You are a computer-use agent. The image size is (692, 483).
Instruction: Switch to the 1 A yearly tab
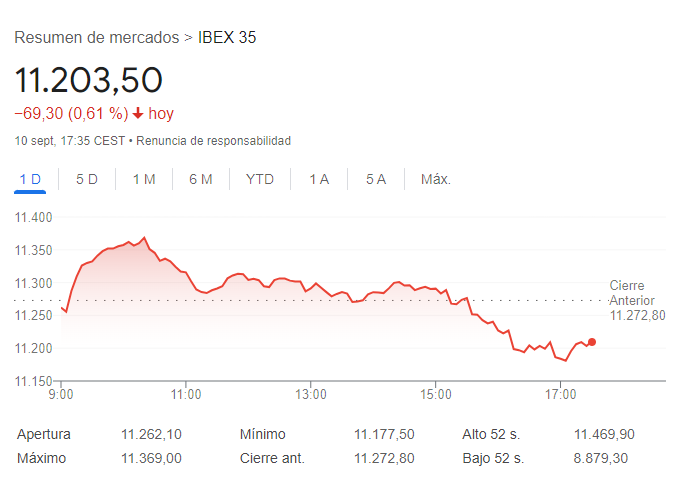point(319,179)
